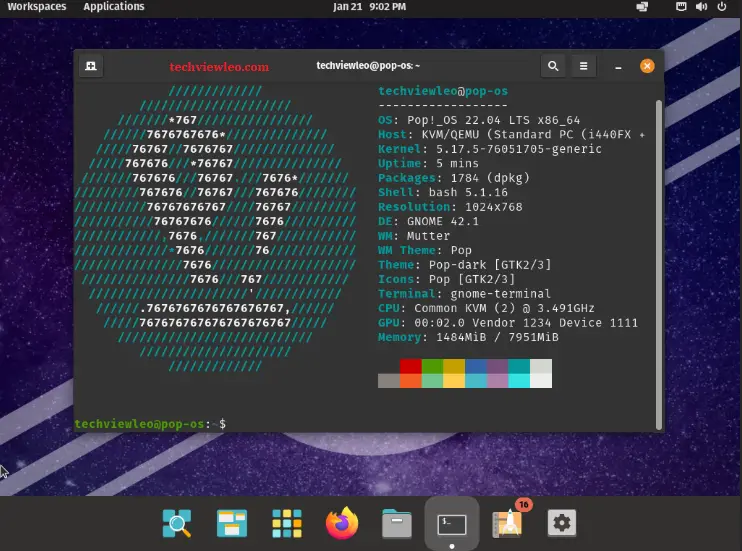
Task: Launch Firefox from the dock
Action: click(342, 523)
